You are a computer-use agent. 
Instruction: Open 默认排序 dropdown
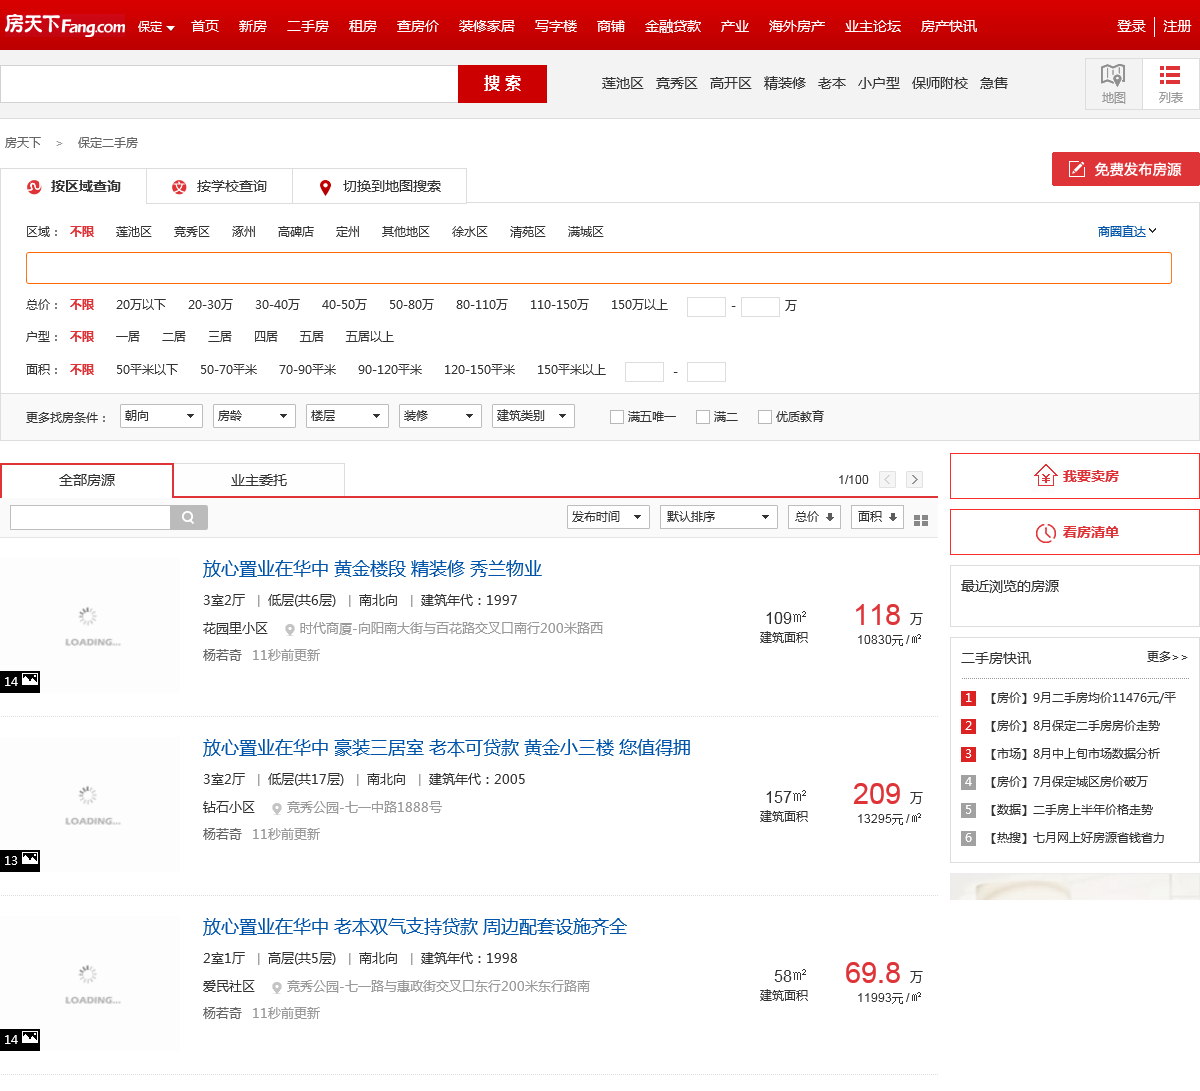tap(719, 517)
